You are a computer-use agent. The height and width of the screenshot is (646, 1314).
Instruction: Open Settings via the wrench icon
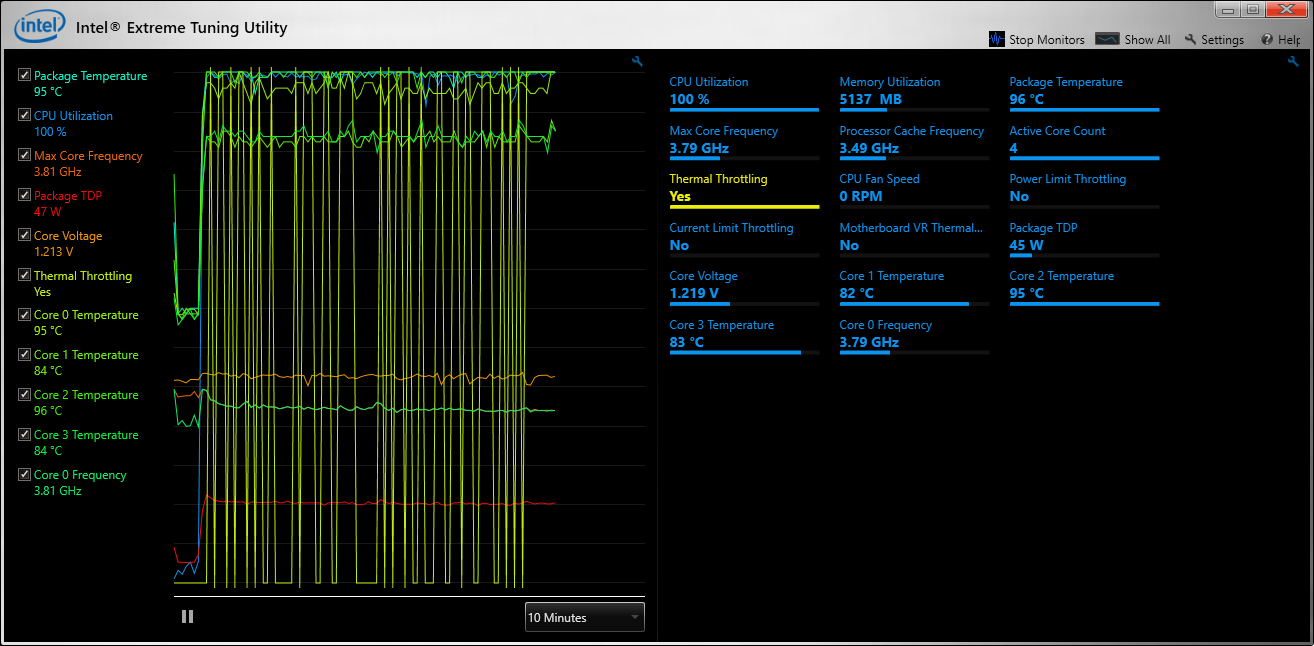click(1190, 40)
